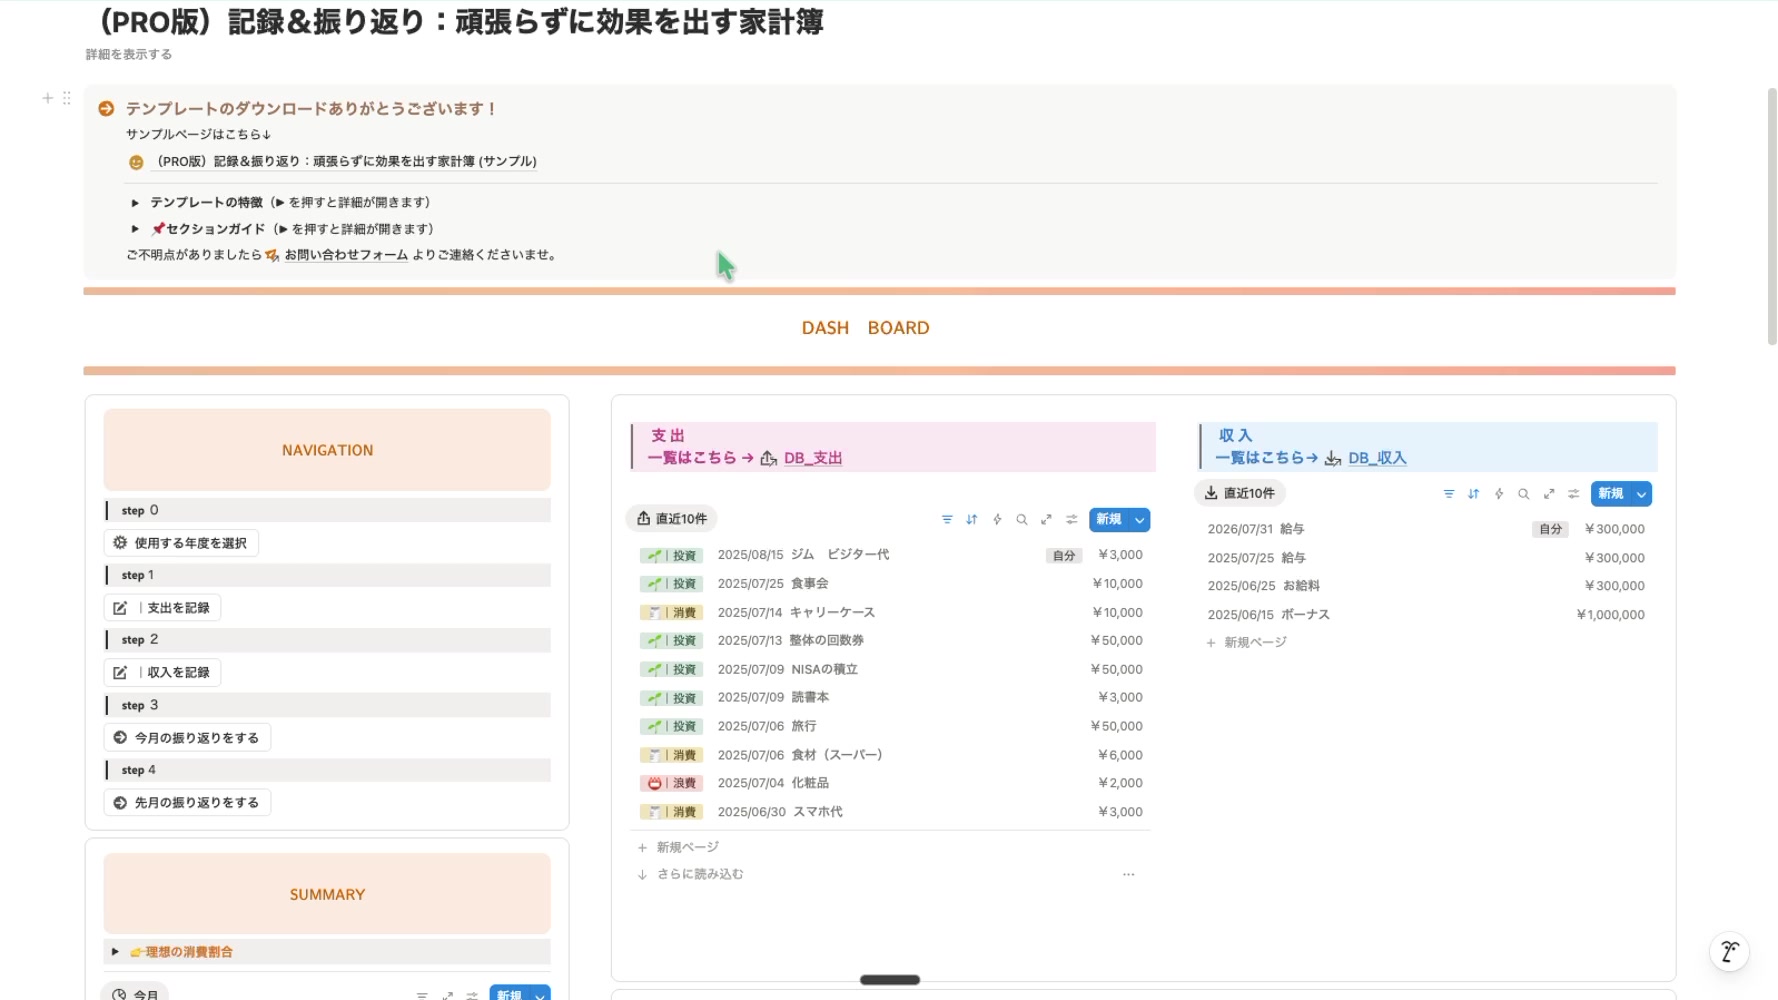Open dropdown arrow next to expense 新規 button
Viewport: 1778px width, 1000px height.
pyautogui.click(x=1140, y=519)
